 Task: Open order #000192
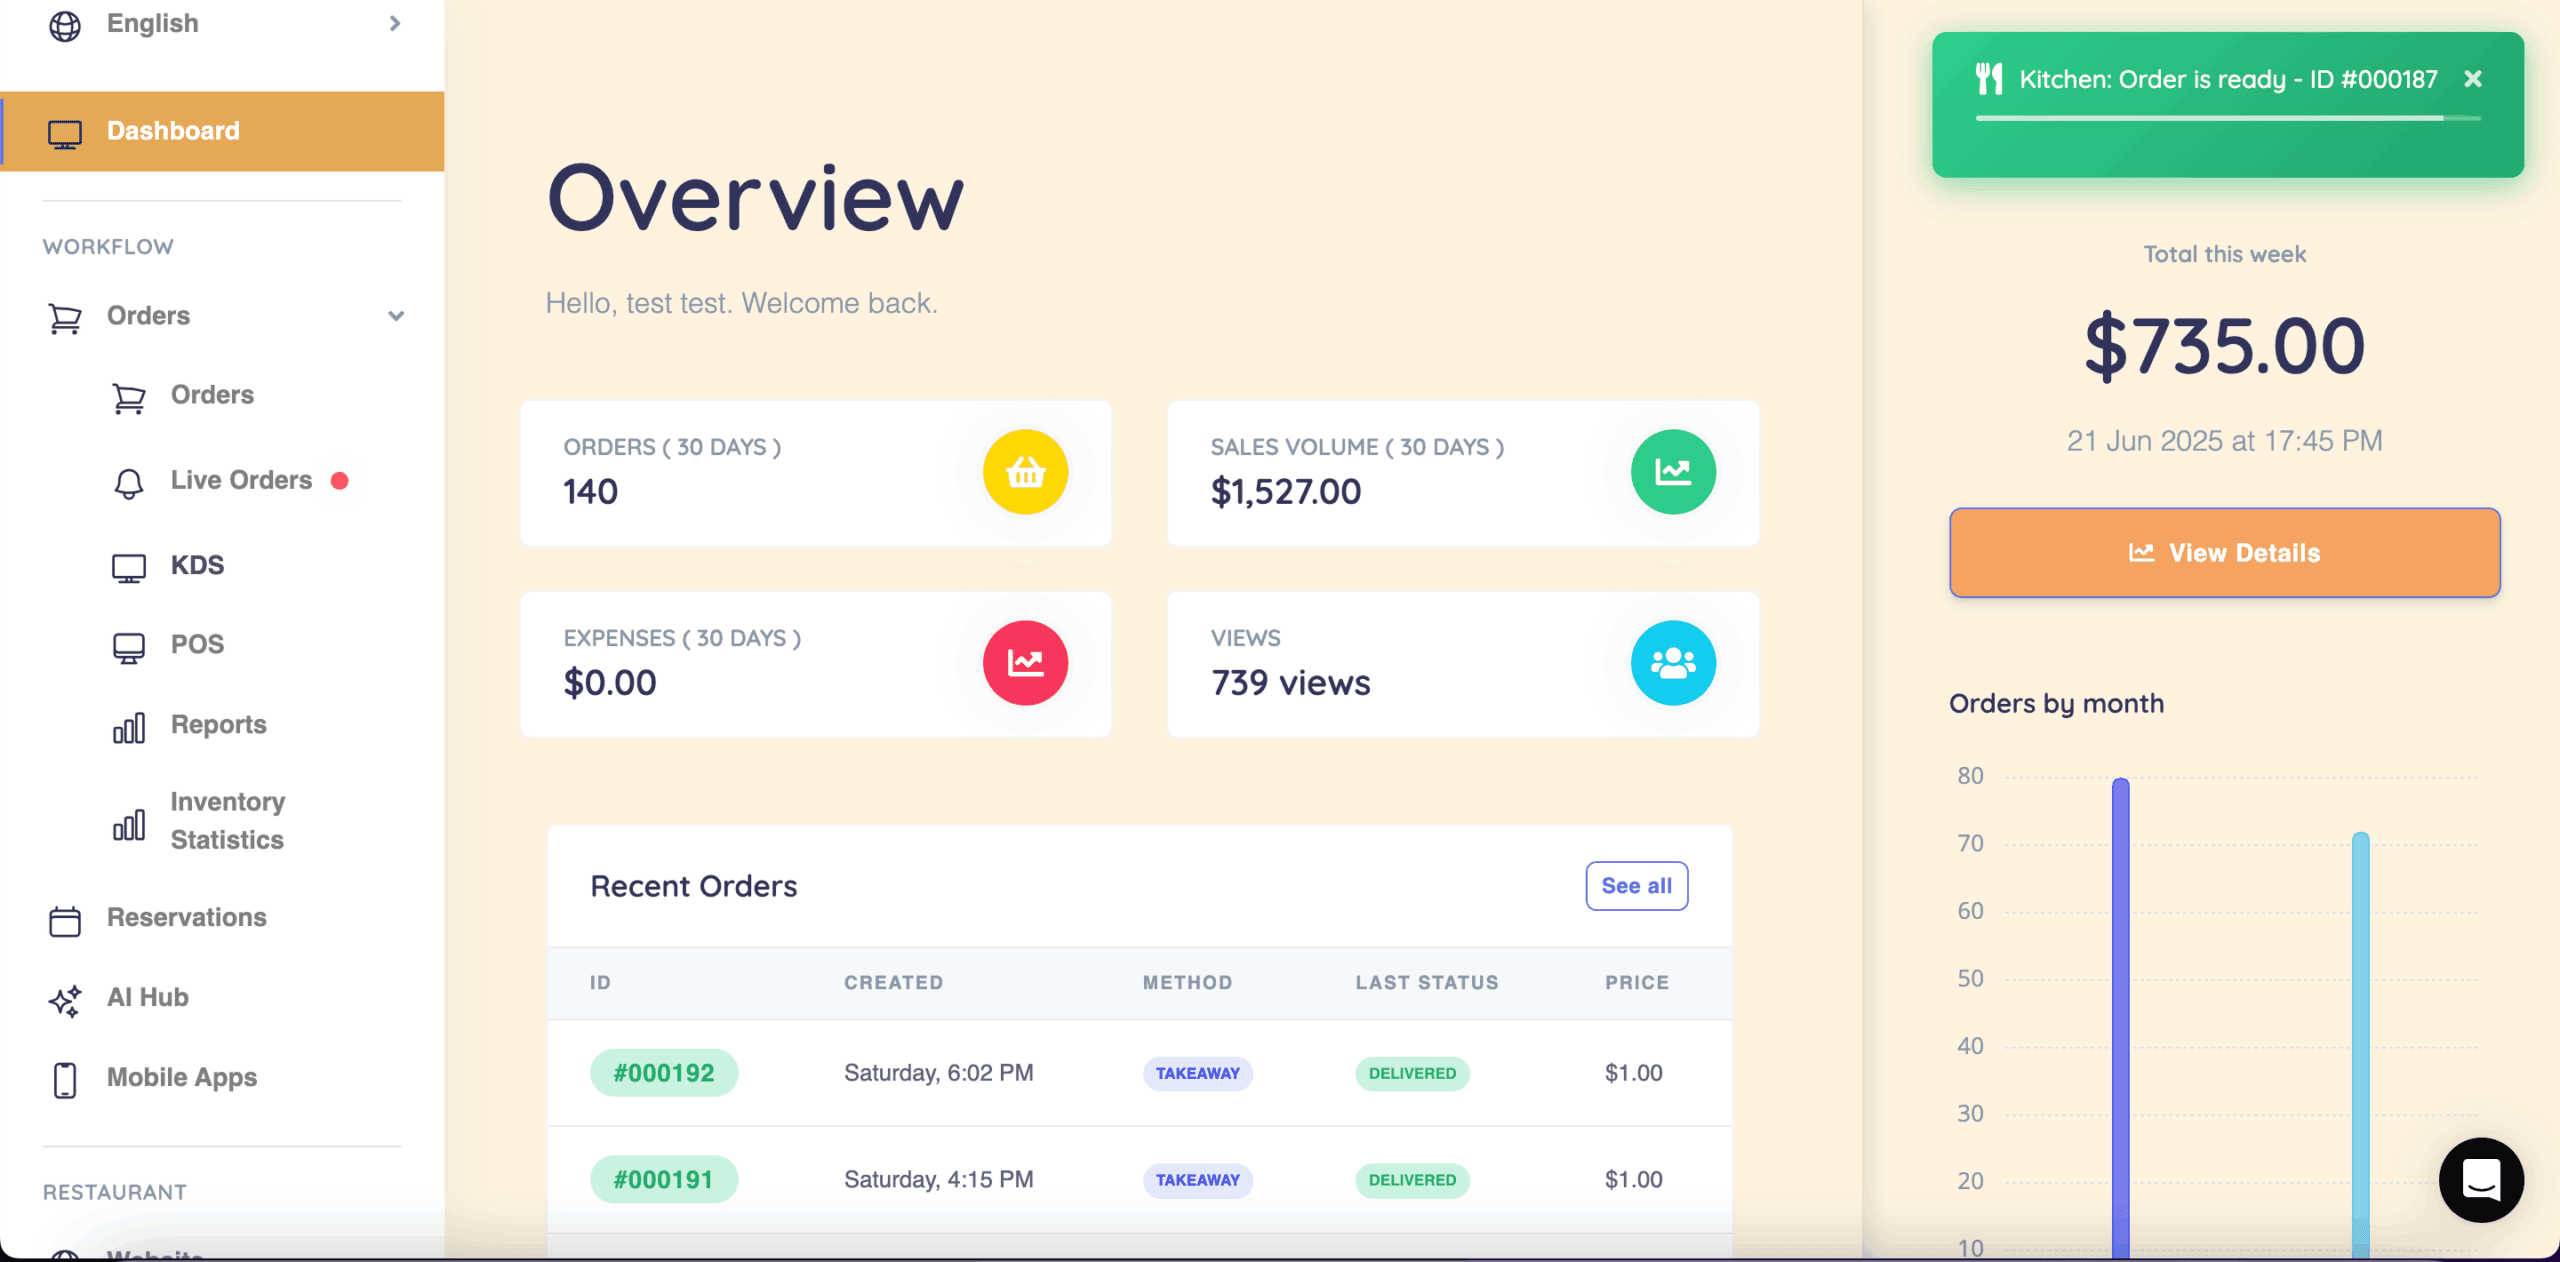[x=664, y=1073]
